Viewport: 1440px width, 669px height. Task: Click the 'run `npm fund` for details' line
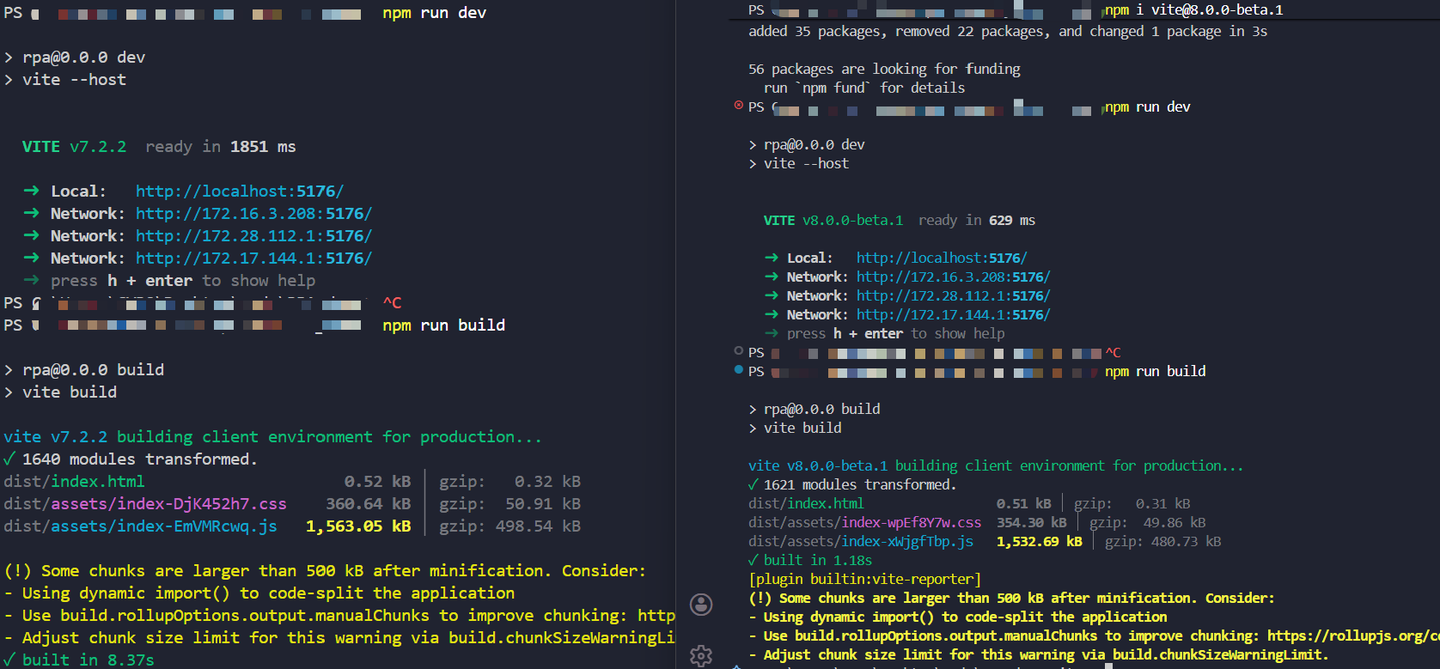click(865, 88)
